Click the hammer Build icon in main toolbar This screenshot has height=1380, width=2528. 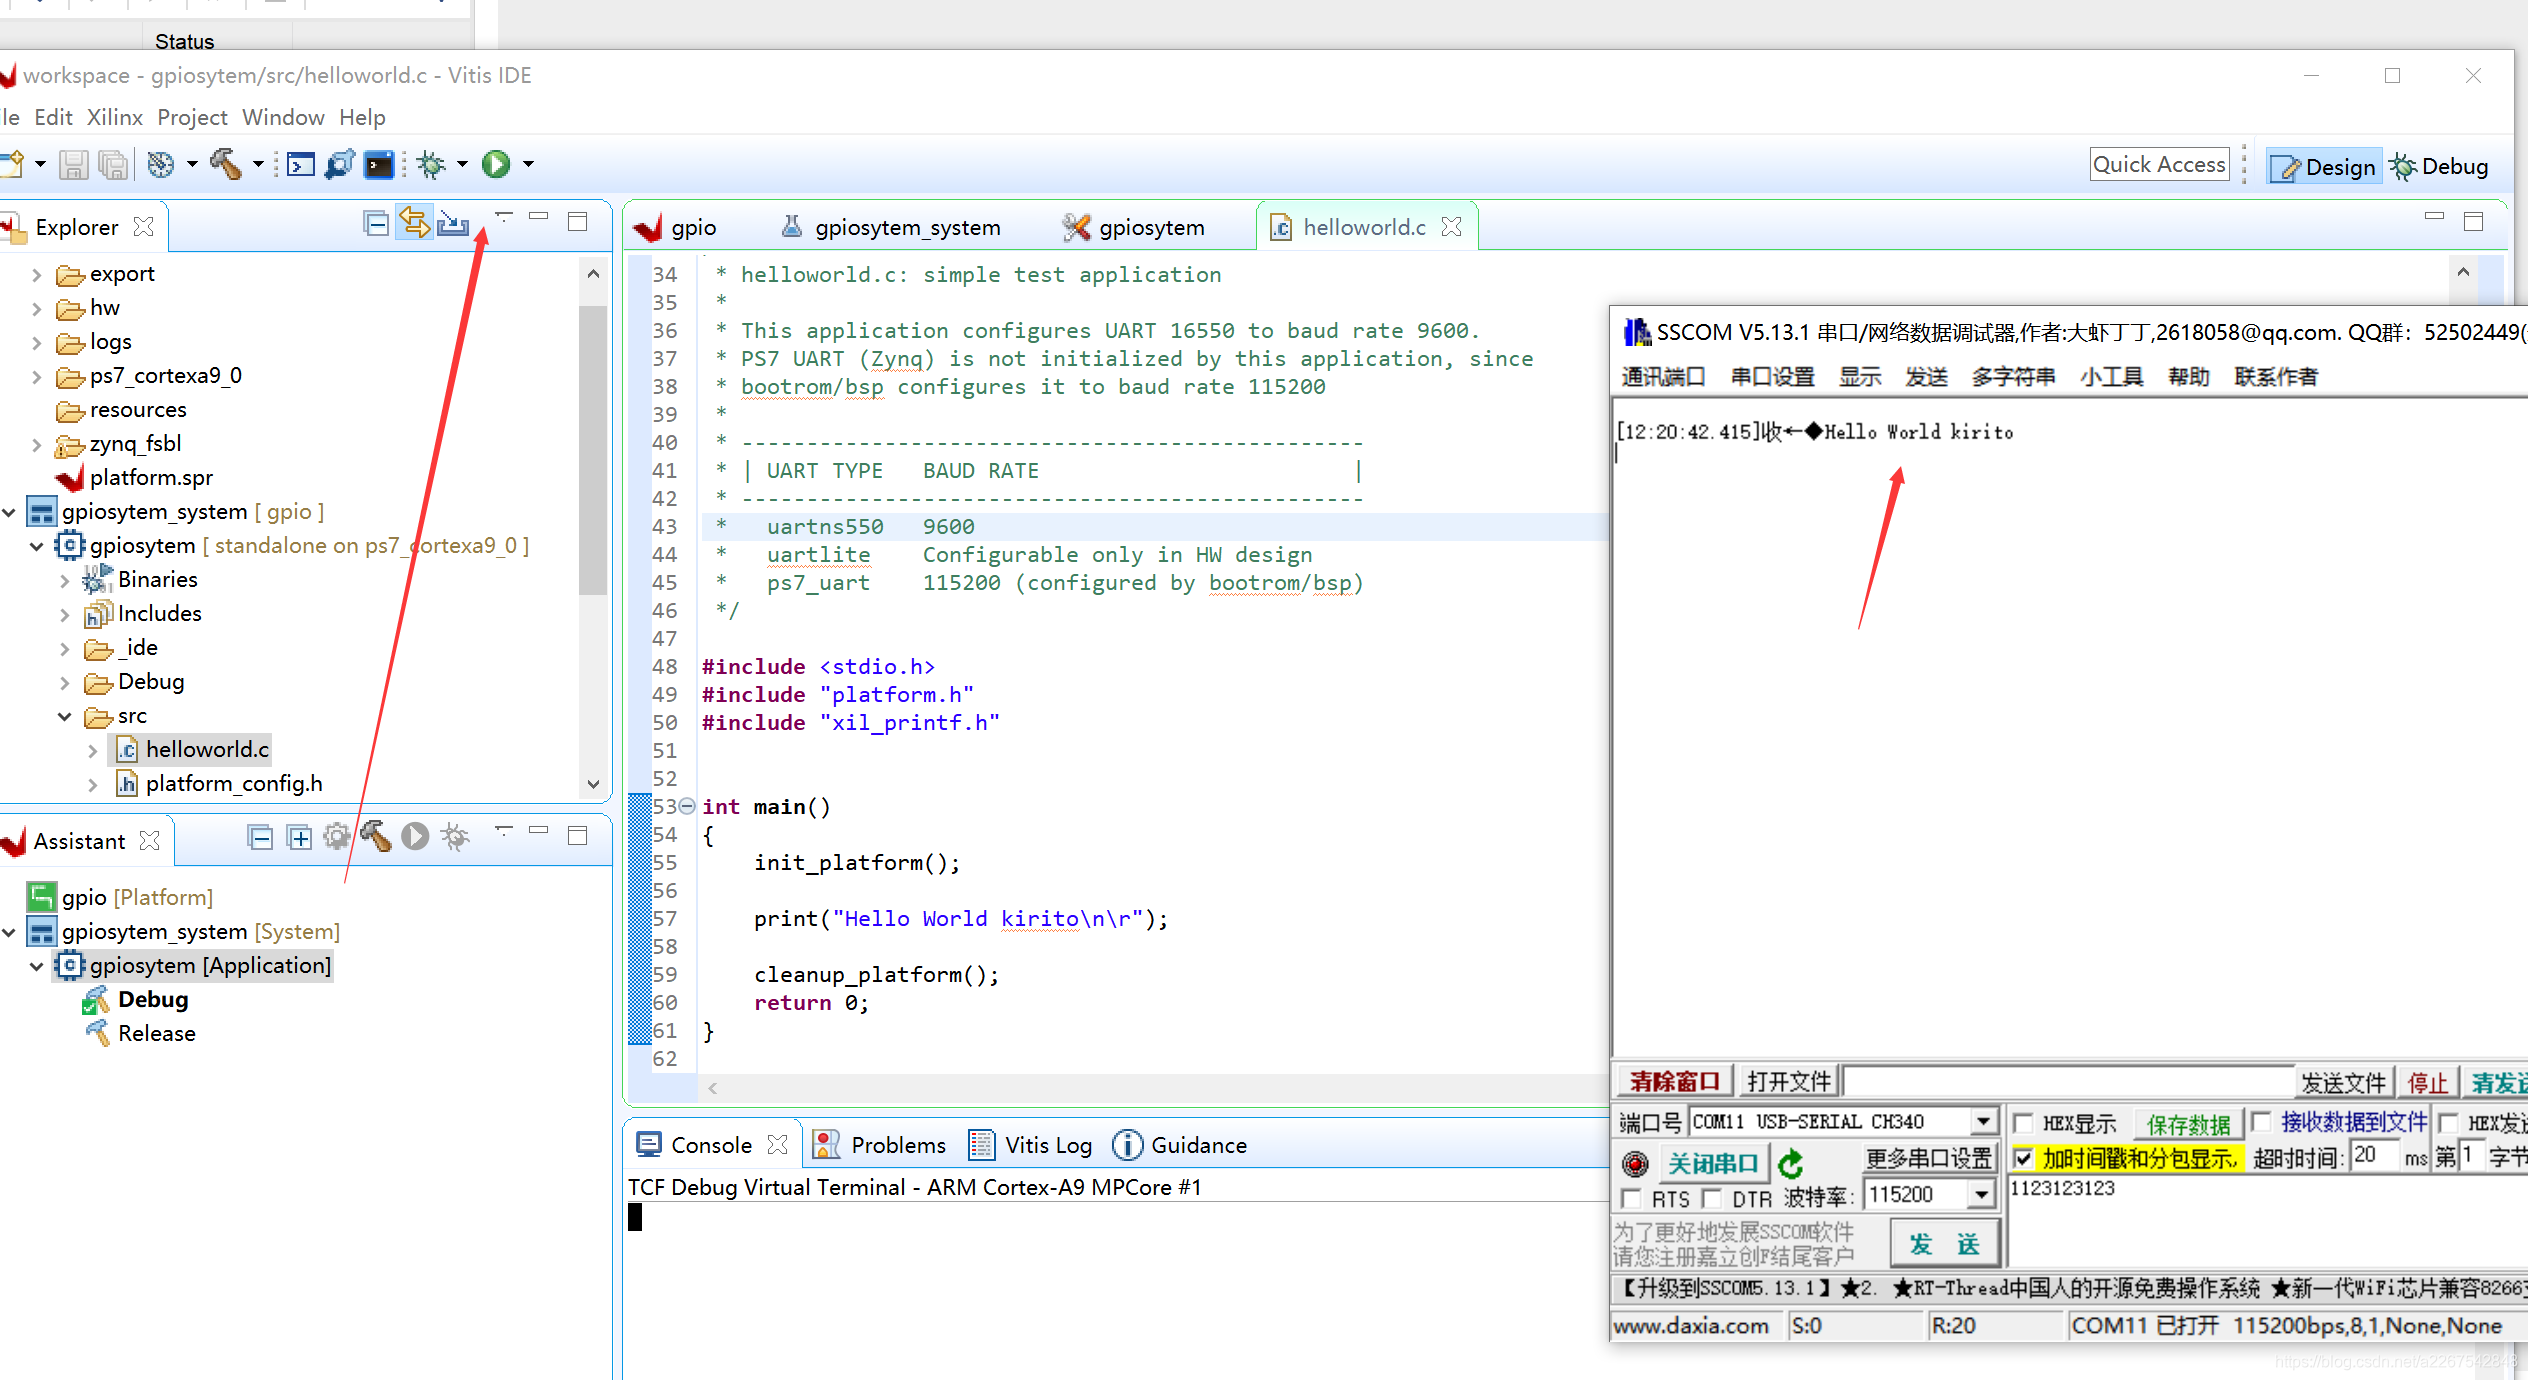coord(225,164)
